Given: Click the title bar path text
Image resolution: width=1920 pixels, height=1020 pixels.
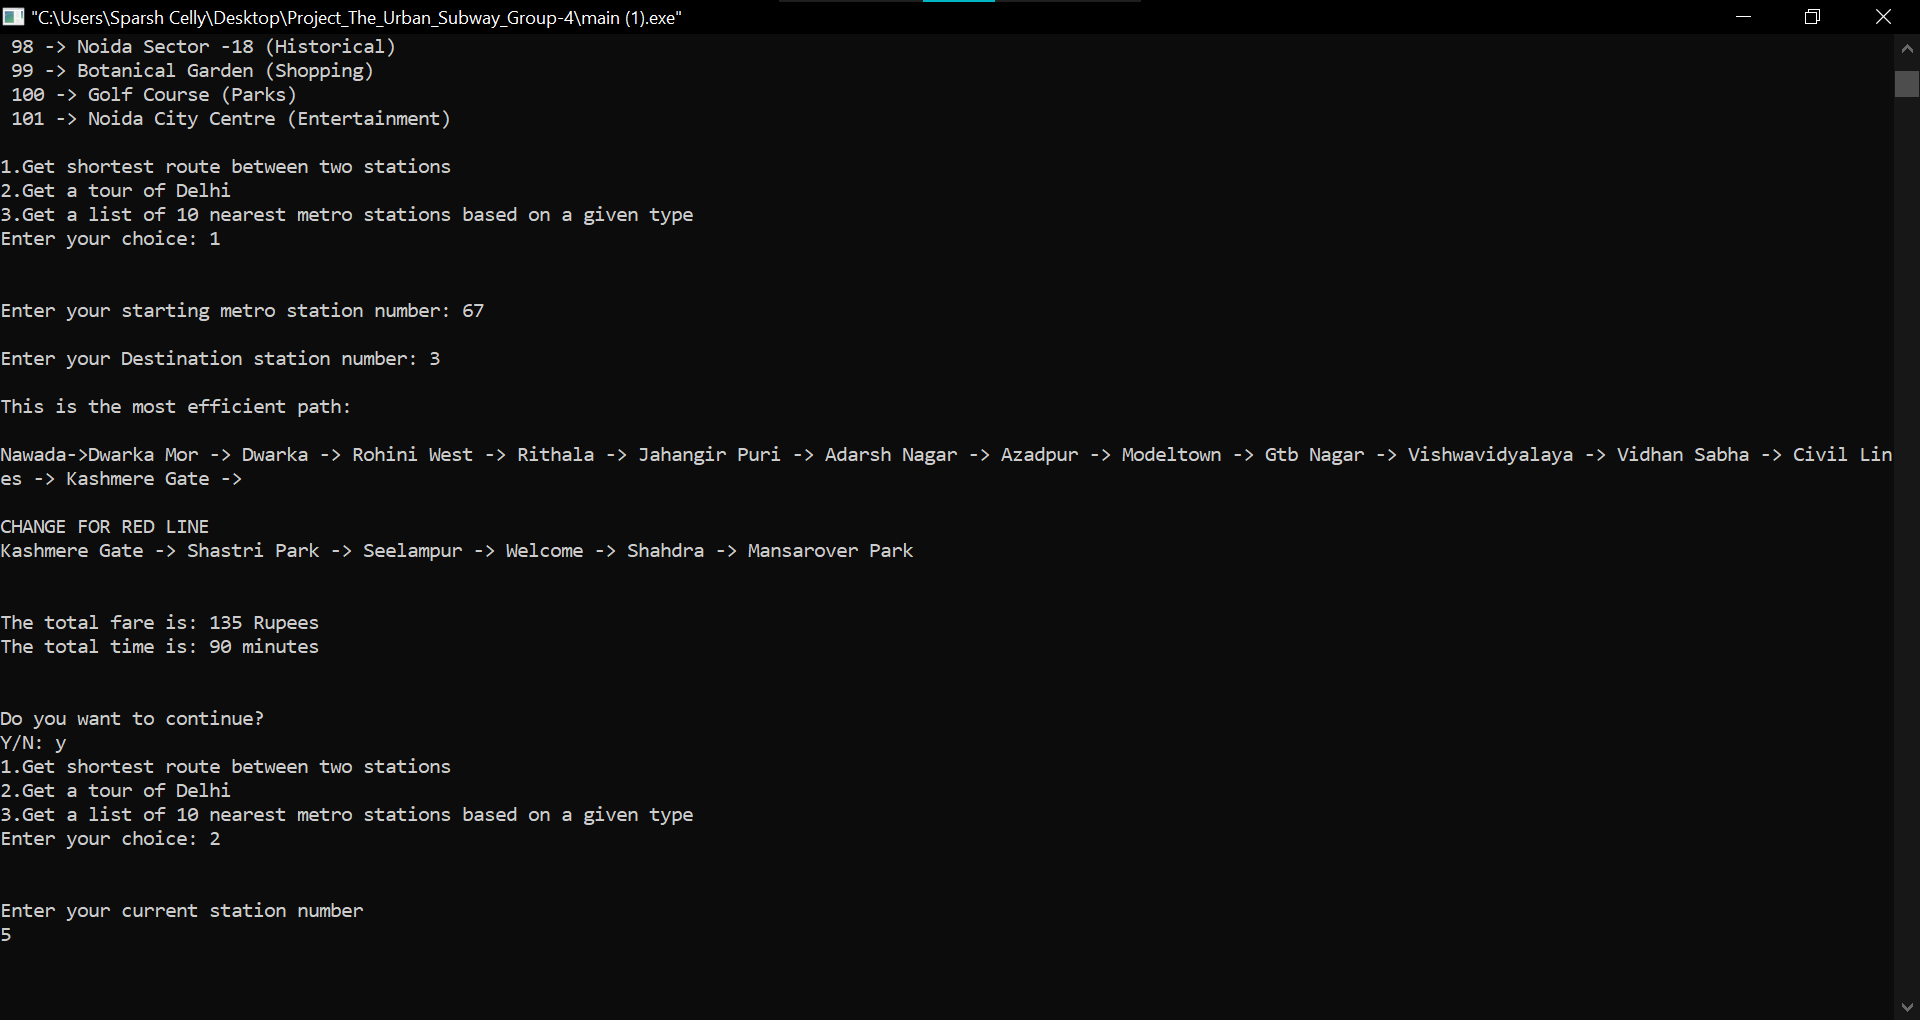Looking at the screenshot, I should (356, 18).
